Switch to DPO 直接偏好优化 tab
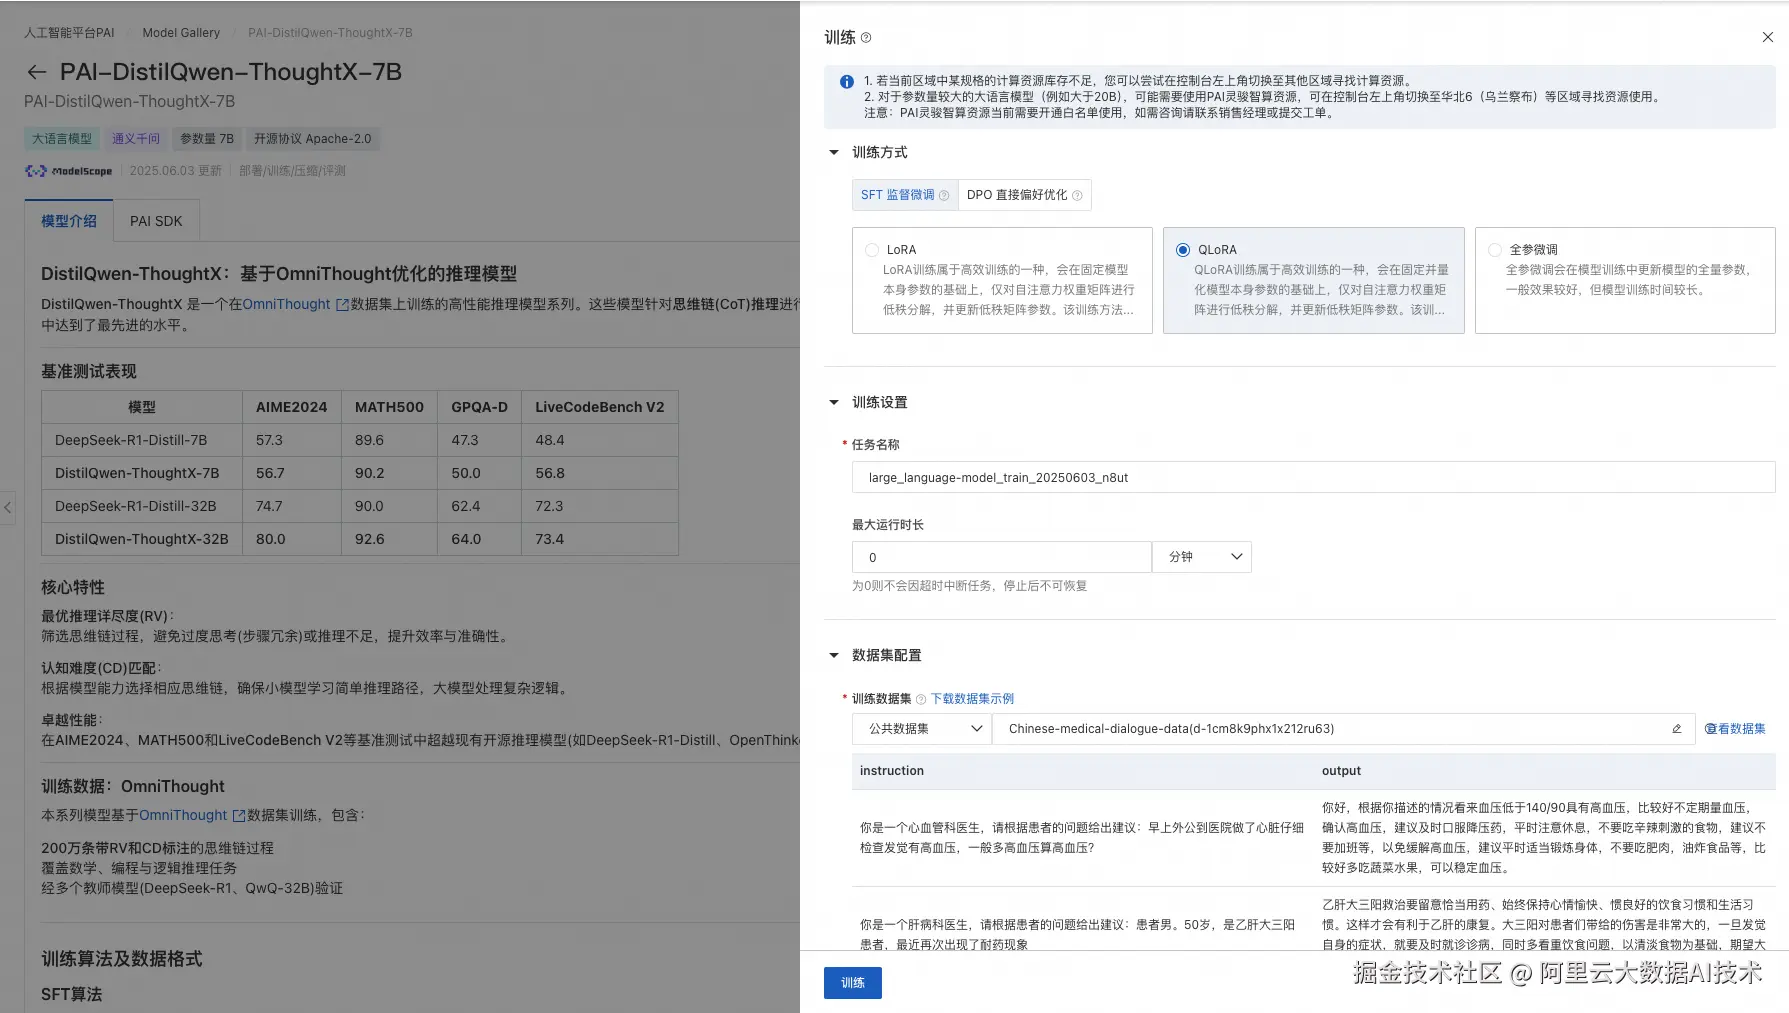Screen dimensions: 1789x1013 1025,195
